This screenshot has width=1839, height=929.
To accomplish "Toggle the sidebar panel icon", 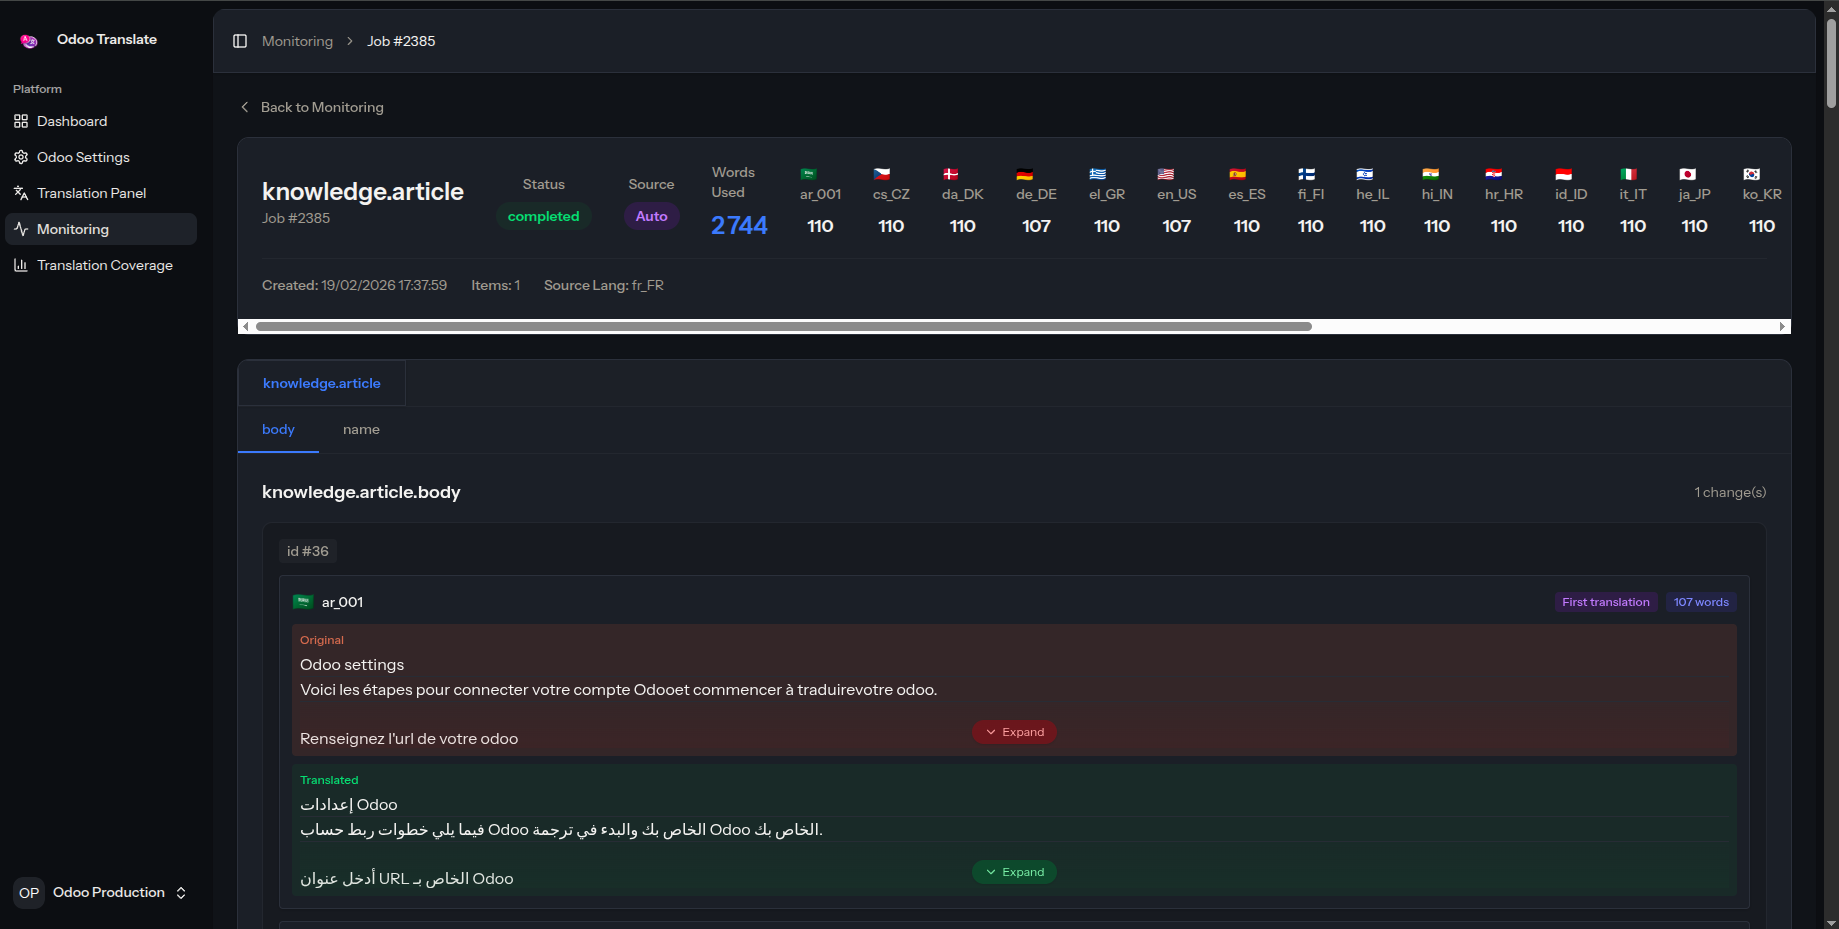I will tap(240, 41).
